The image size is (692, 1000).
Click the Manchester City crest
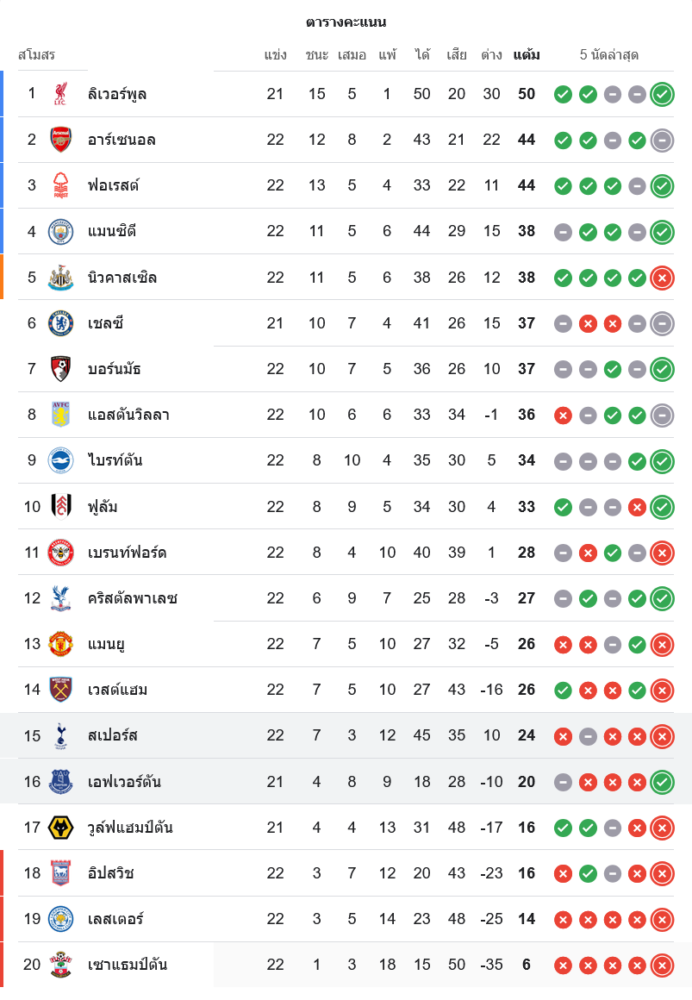tap(61, 232)
